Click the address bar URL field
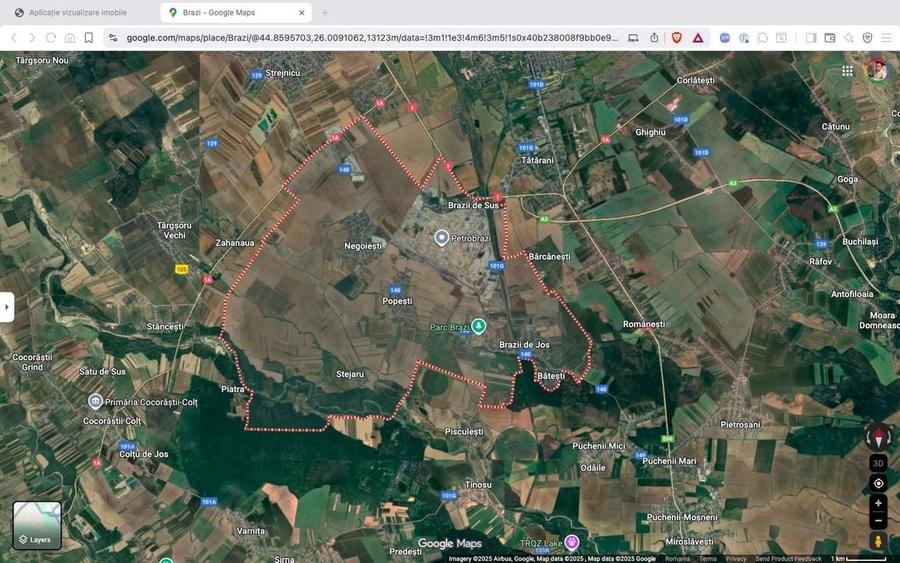Viewport: 900px width, 563px height. click(372, 38)
